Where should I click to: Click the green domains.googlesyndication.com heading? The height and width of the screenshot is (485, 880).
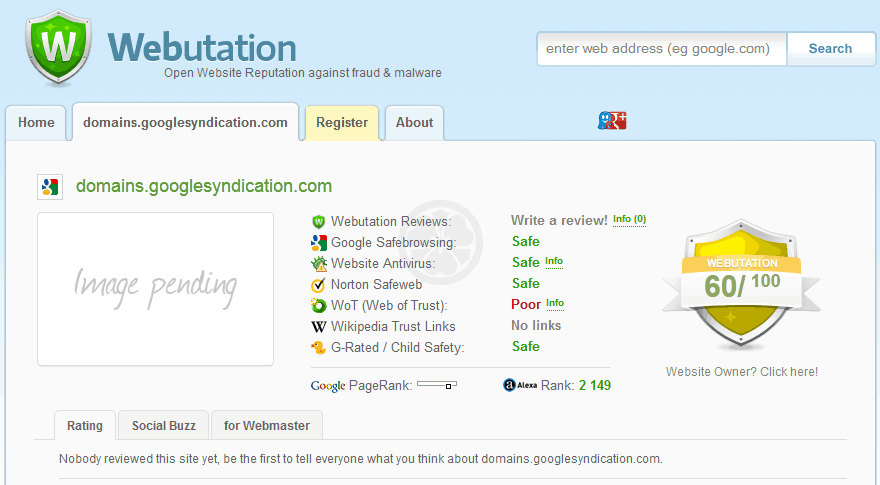tap(204, 186)
